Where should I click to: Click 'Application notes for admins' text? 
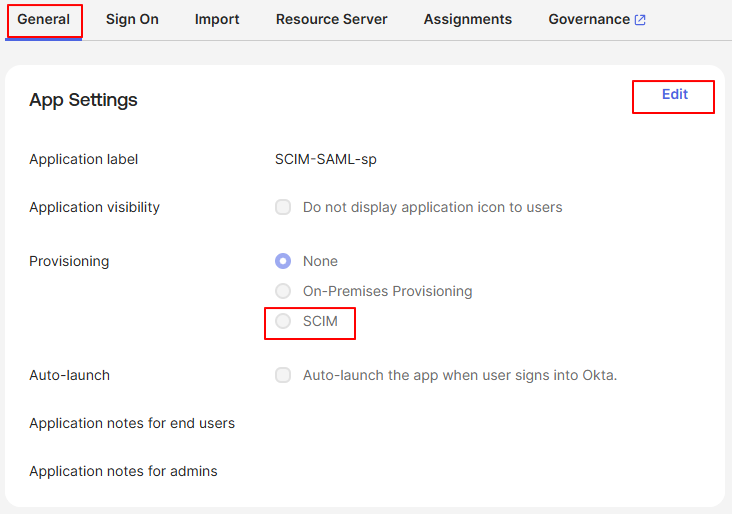click(123, 471)
